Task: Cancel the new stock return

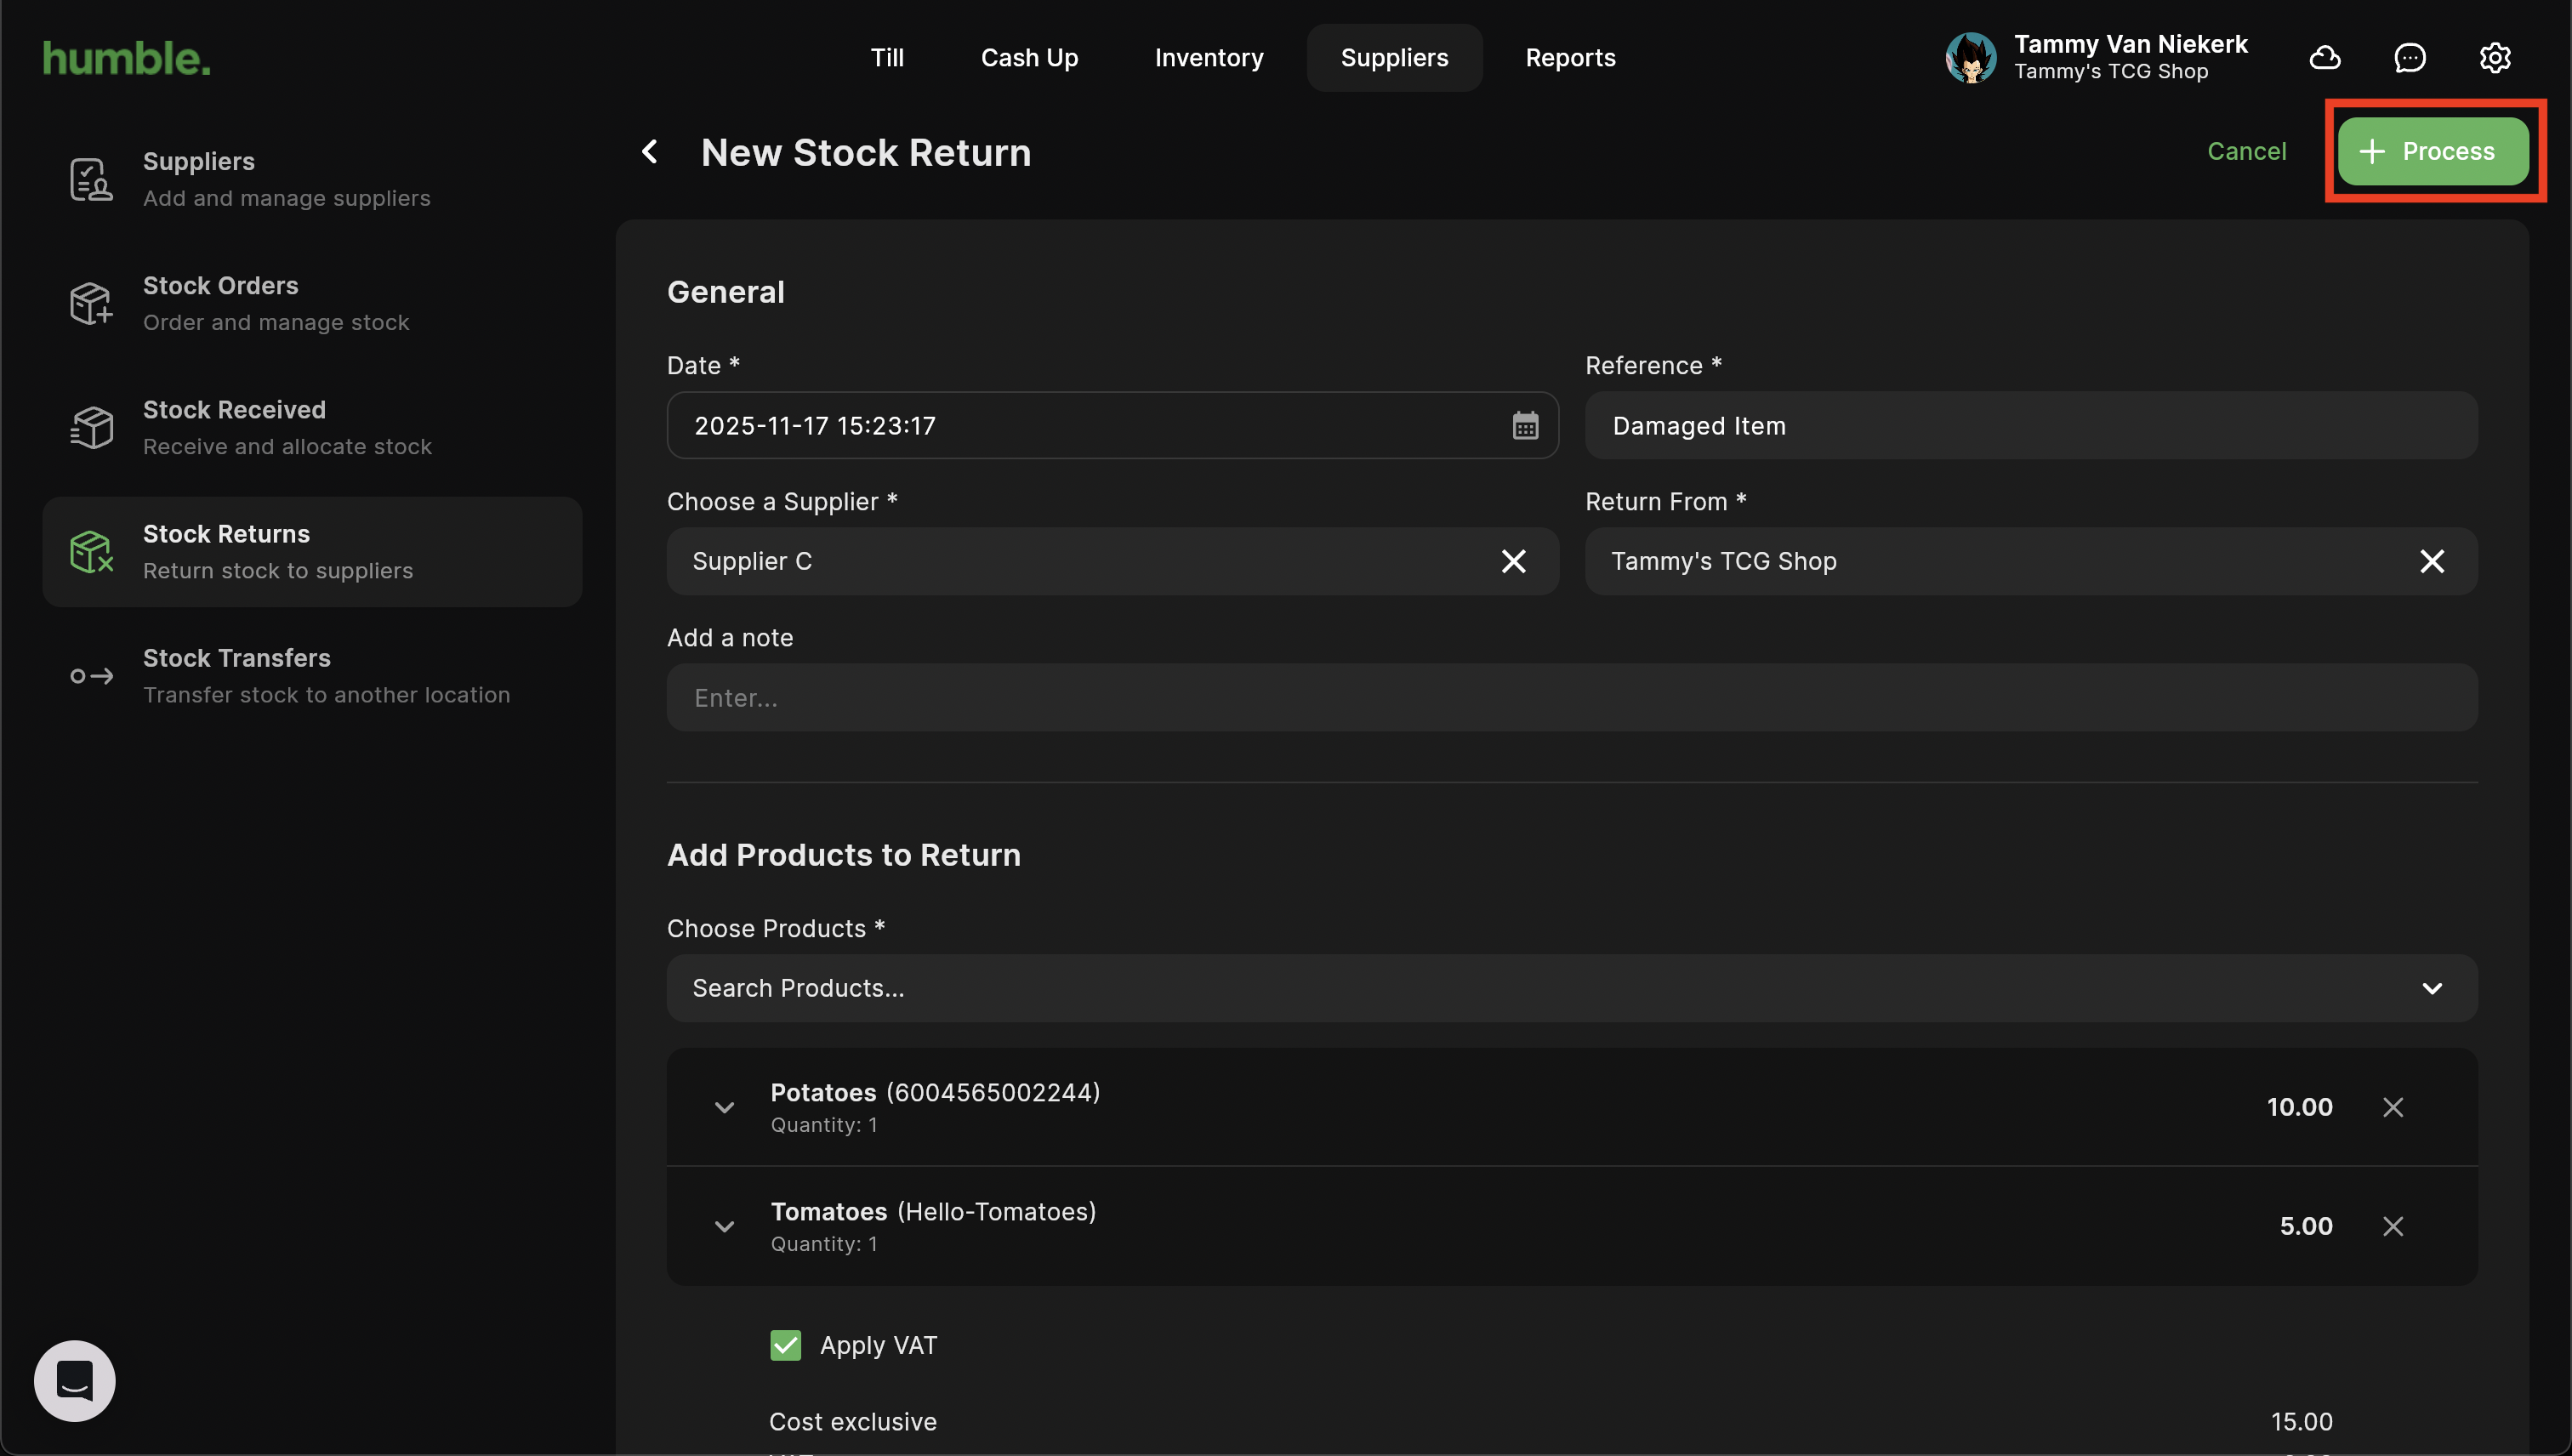Action: [2246, 151]
